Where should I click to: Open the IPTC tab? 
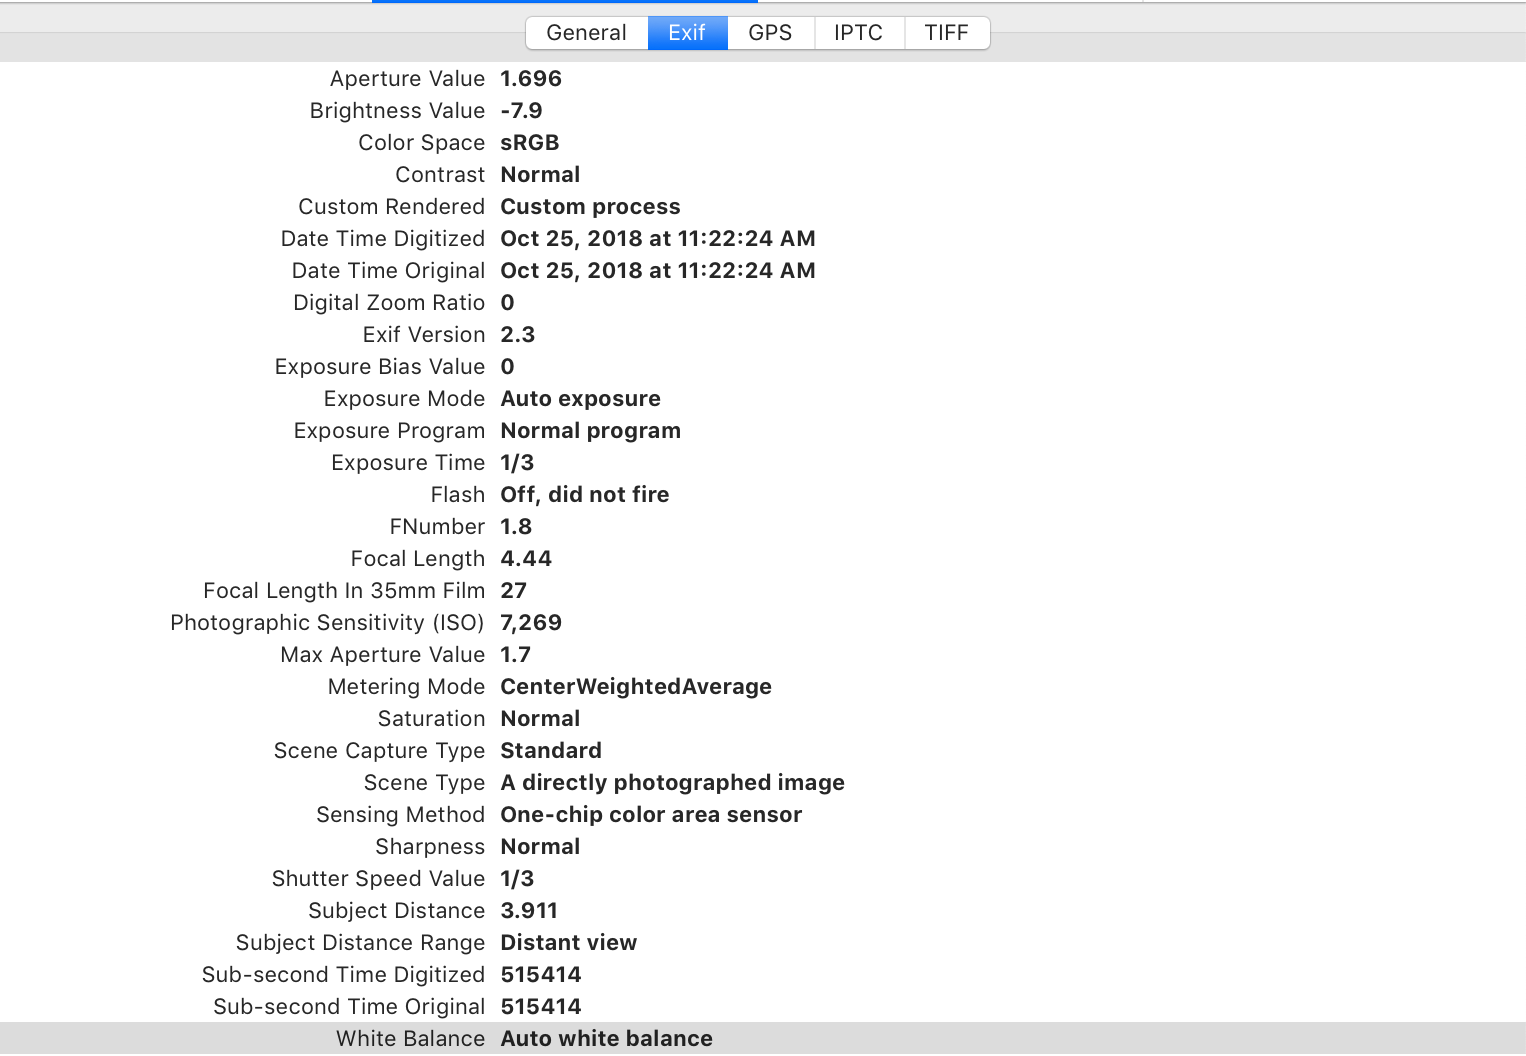[859, 33]
